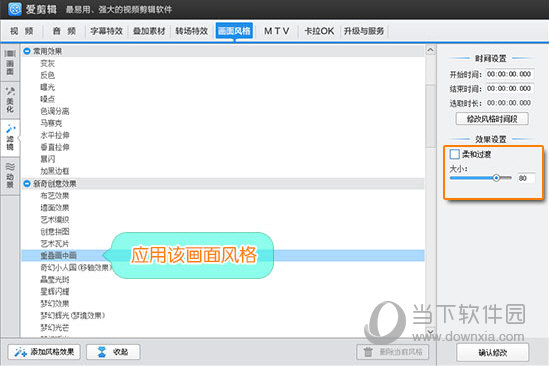
Task: Open the 转场特效 tab
Action: pos(192,31)
